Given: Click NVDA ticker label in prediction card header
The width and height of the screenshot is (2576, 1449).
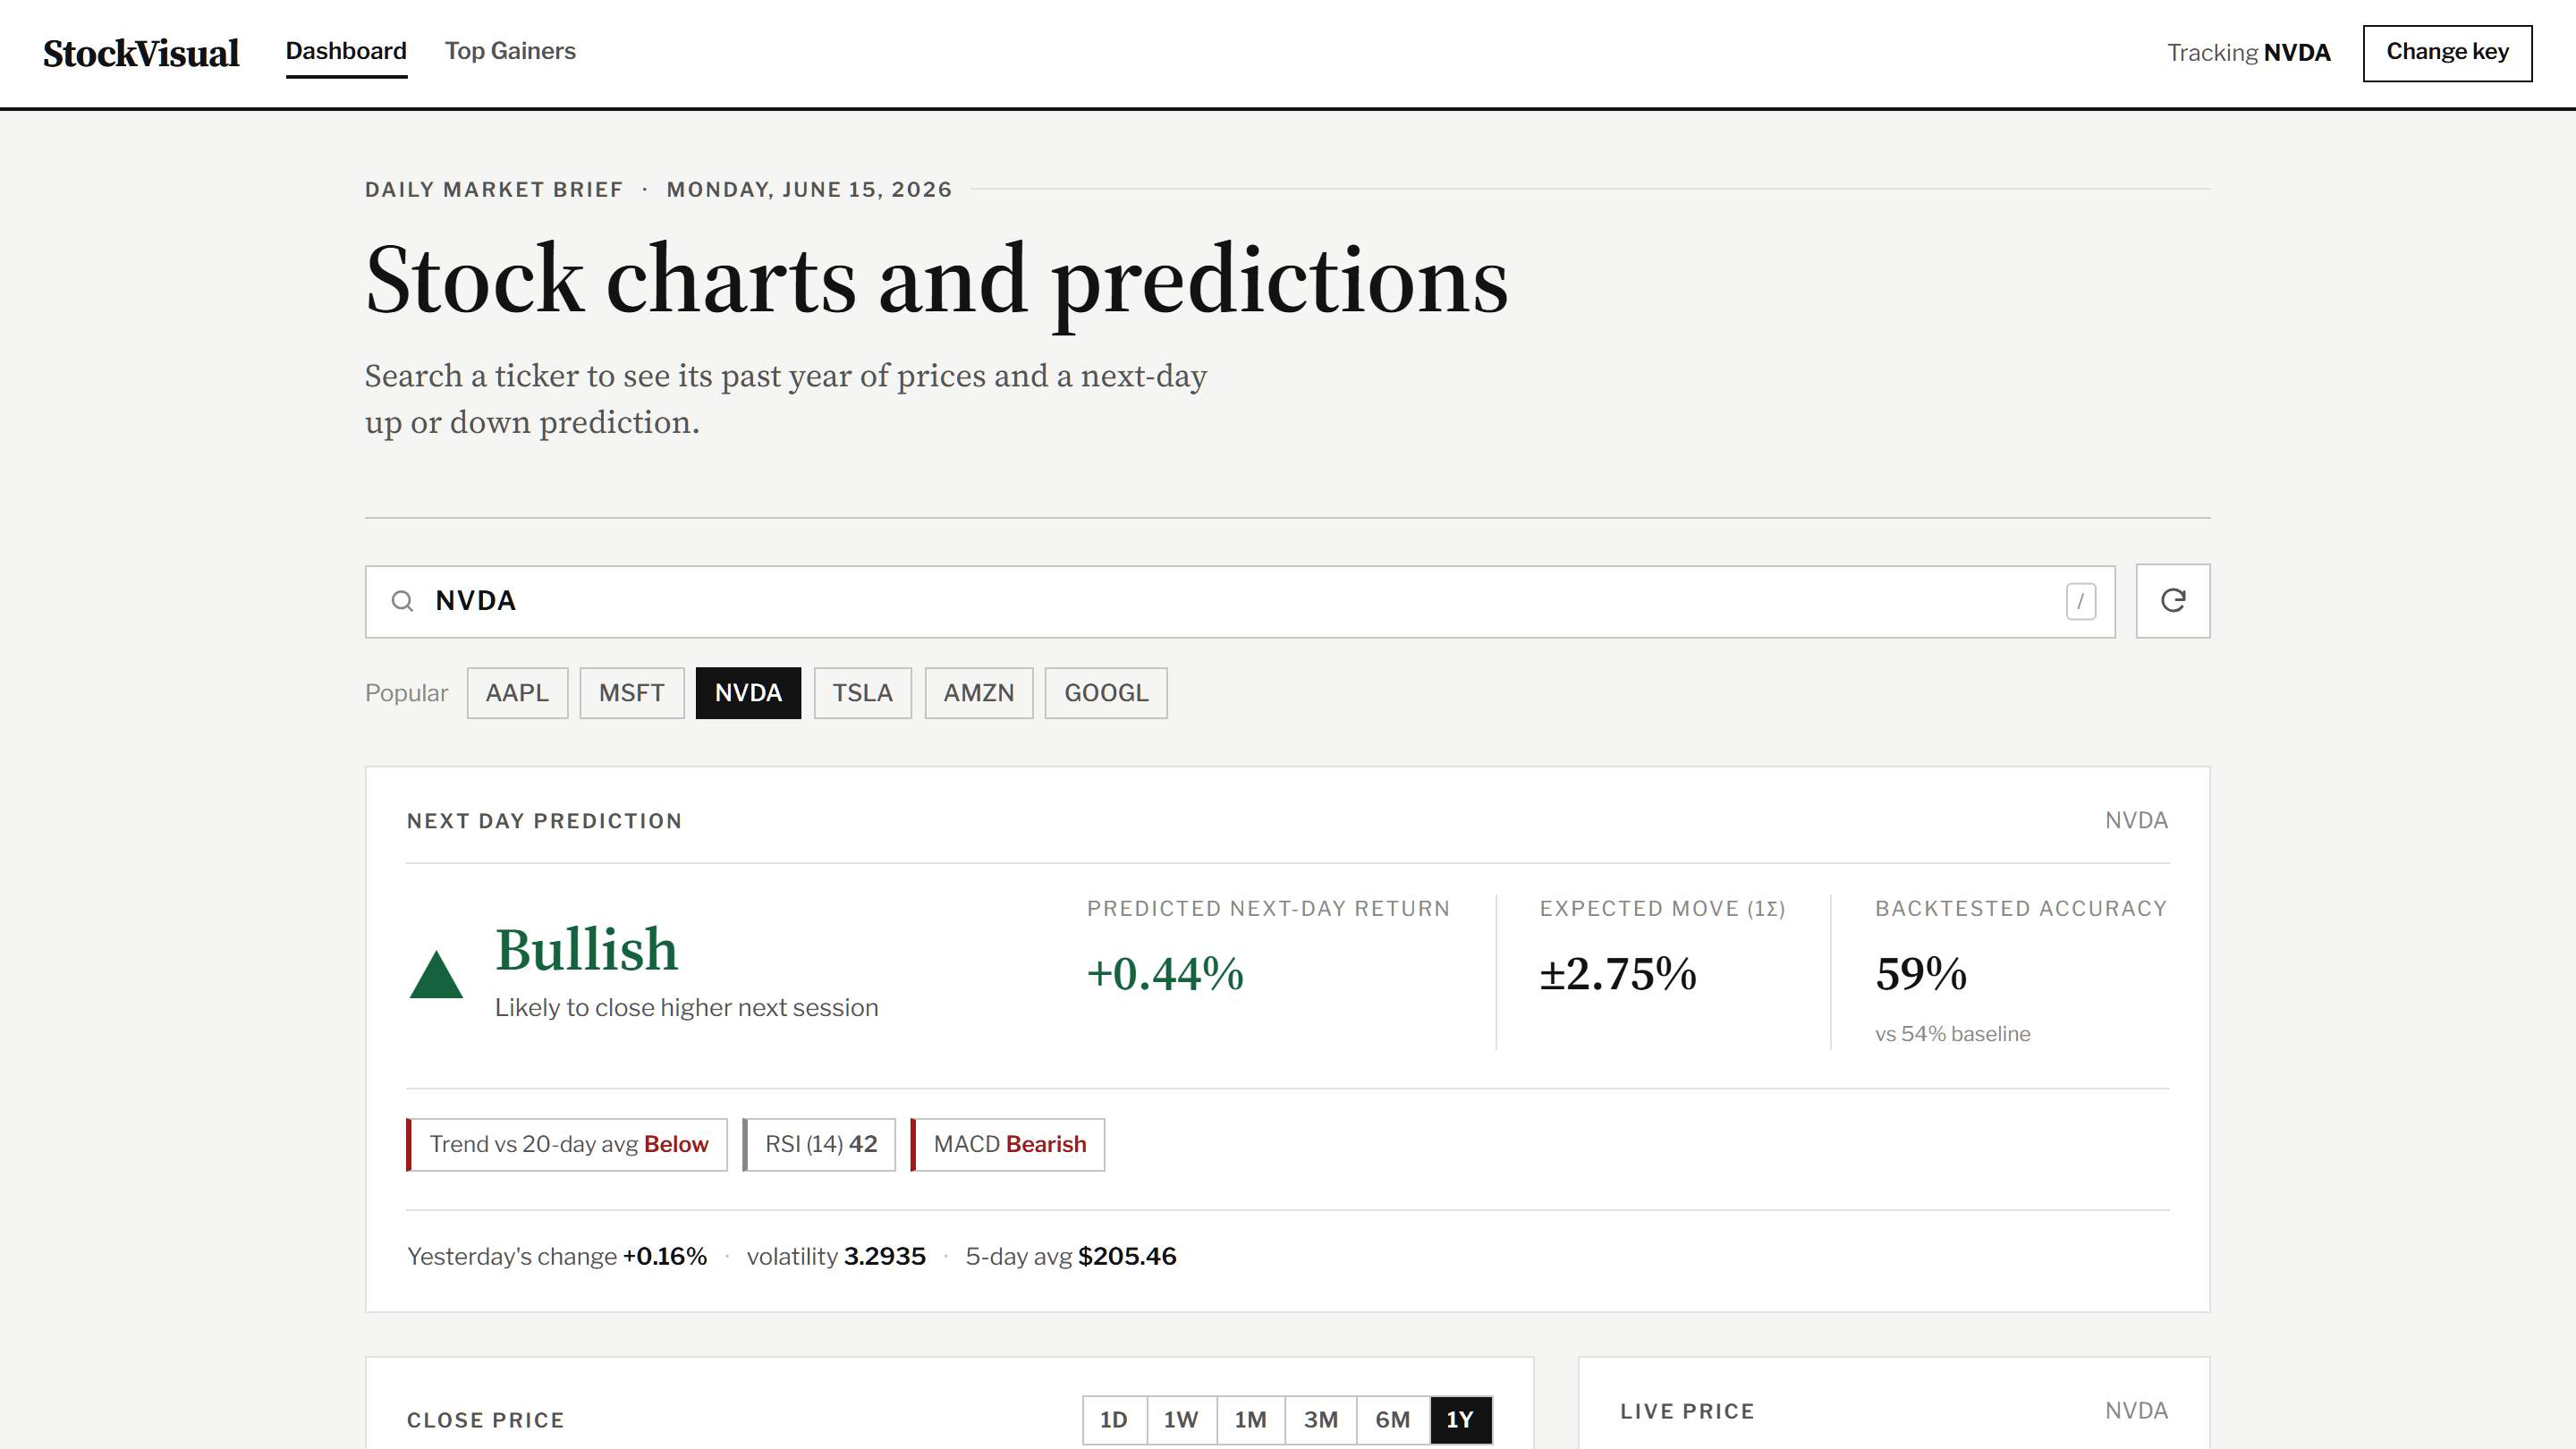Looking at the screenshot, I should click(x=2136, y=821).
